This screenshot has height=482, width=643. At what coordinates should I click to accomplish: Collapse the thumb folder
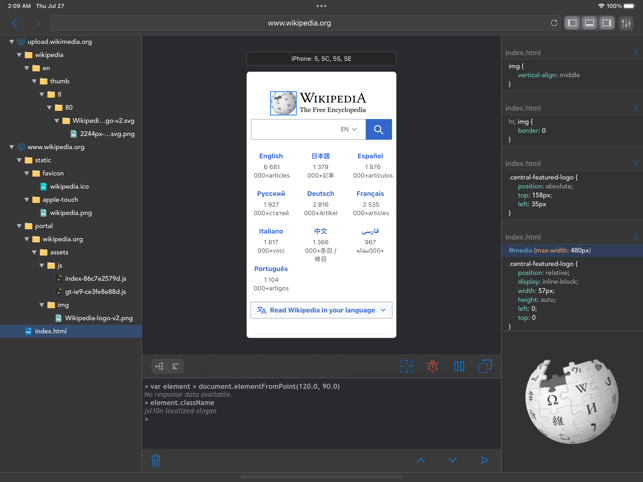point(34,81)
